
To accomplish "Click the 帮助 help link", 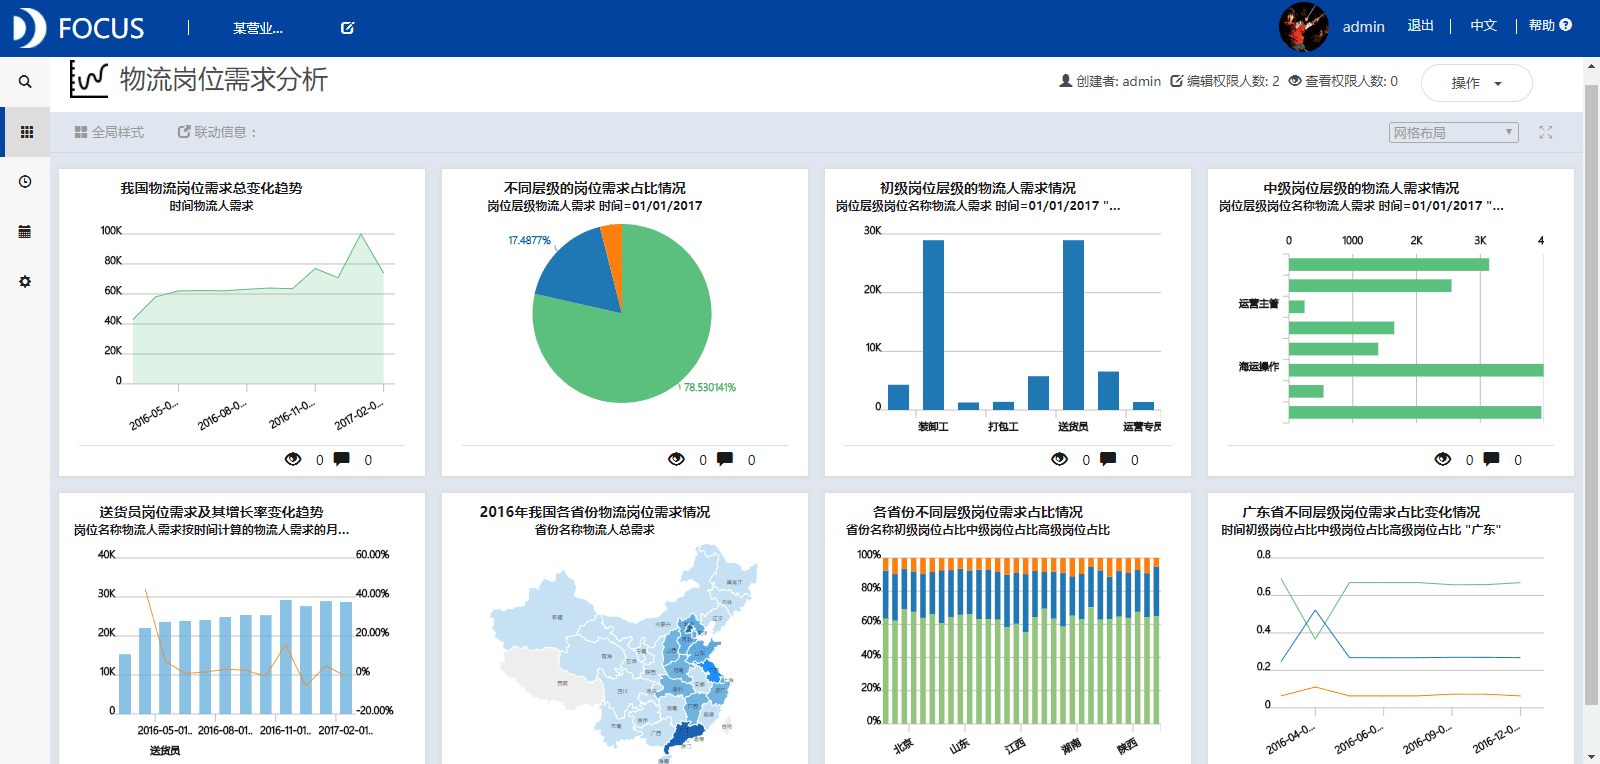I will [x=1541, y=25].
